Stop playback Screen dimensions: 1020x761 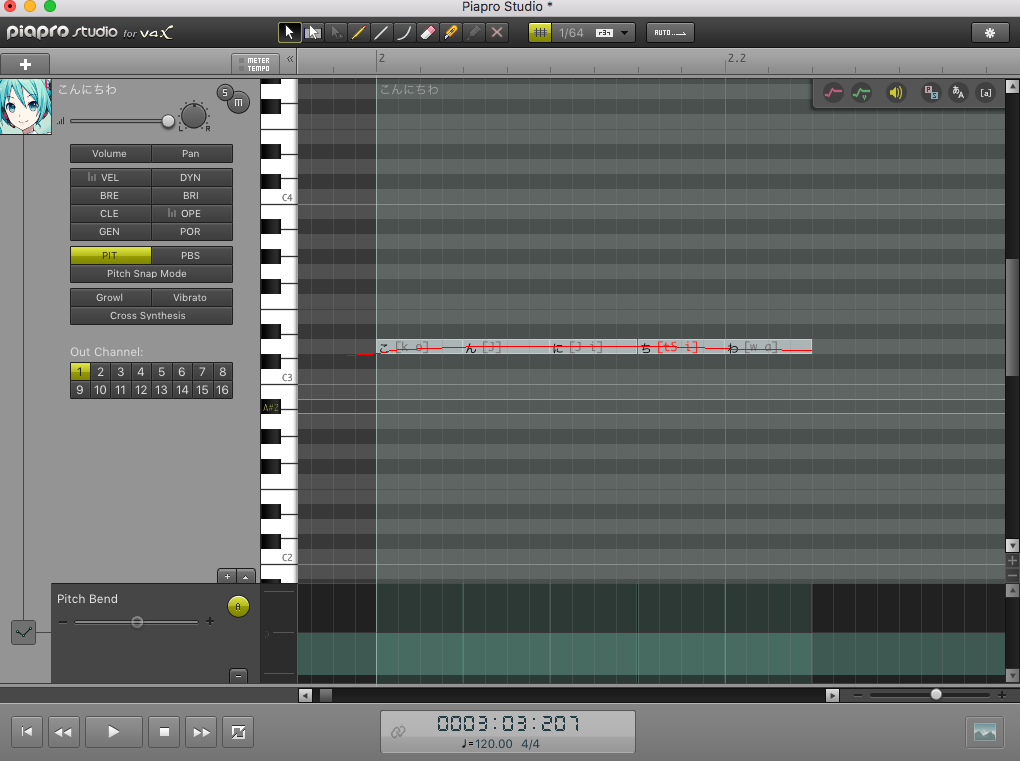point(164,732)
